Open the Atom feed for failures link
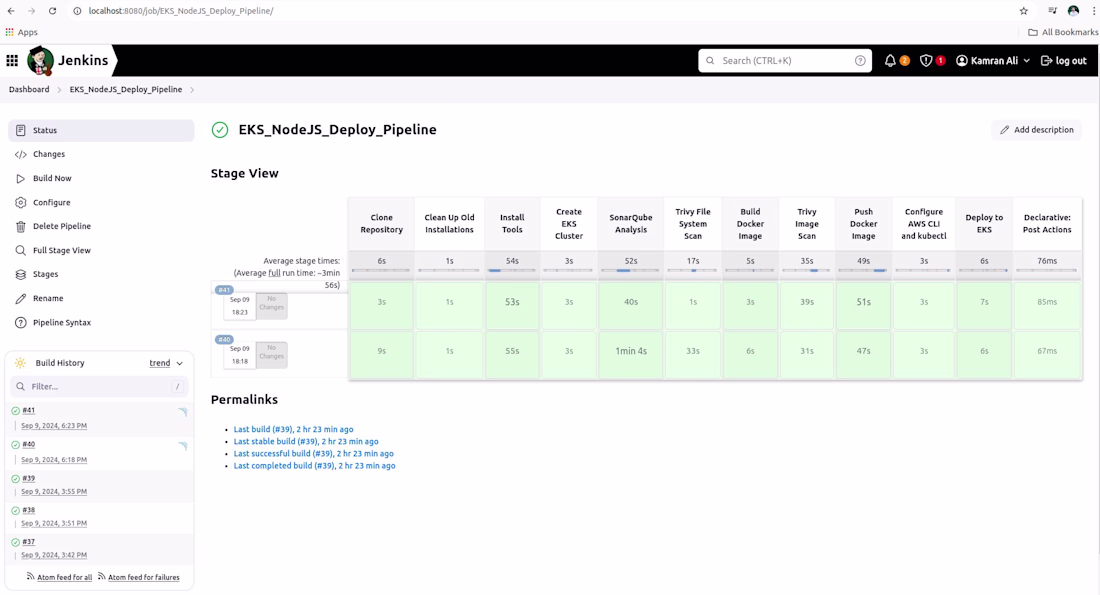The image size is (1100, 595). [x=144, y=577]
